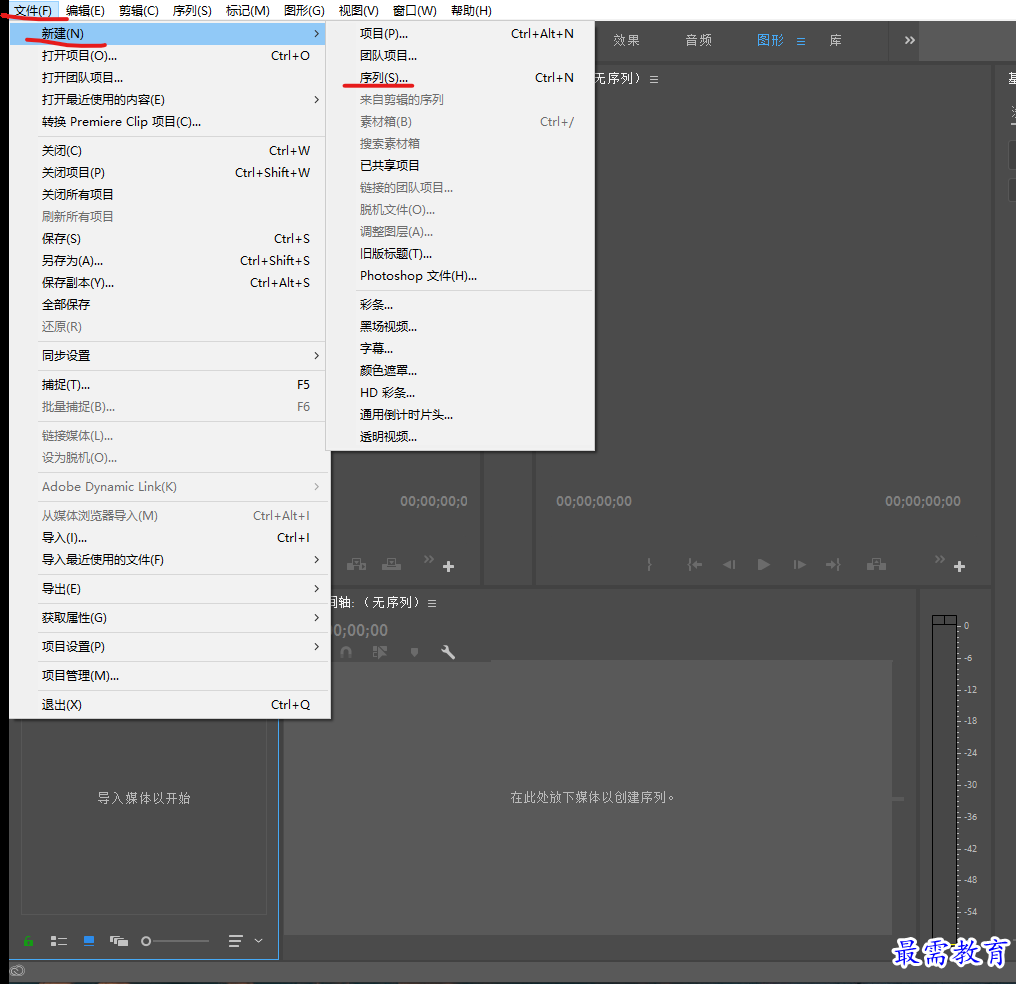Expand 打开最近使用的内容(E) submenu
Viewport: 1016px width, 984px height.
click(168, 100)
